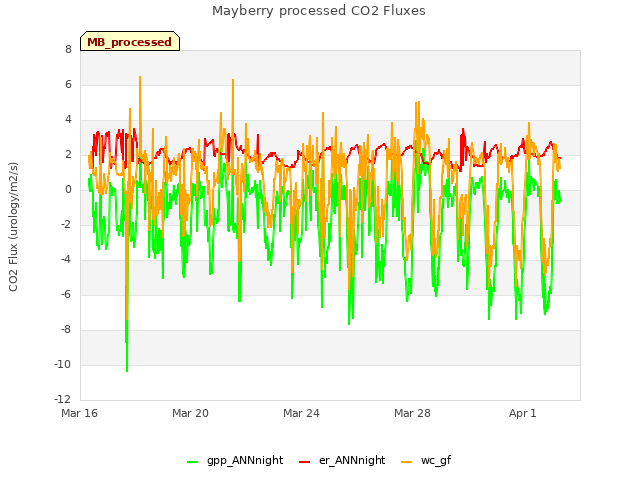
Task: Click the Mar 20 x-axis label
Action: pos(190,413)
